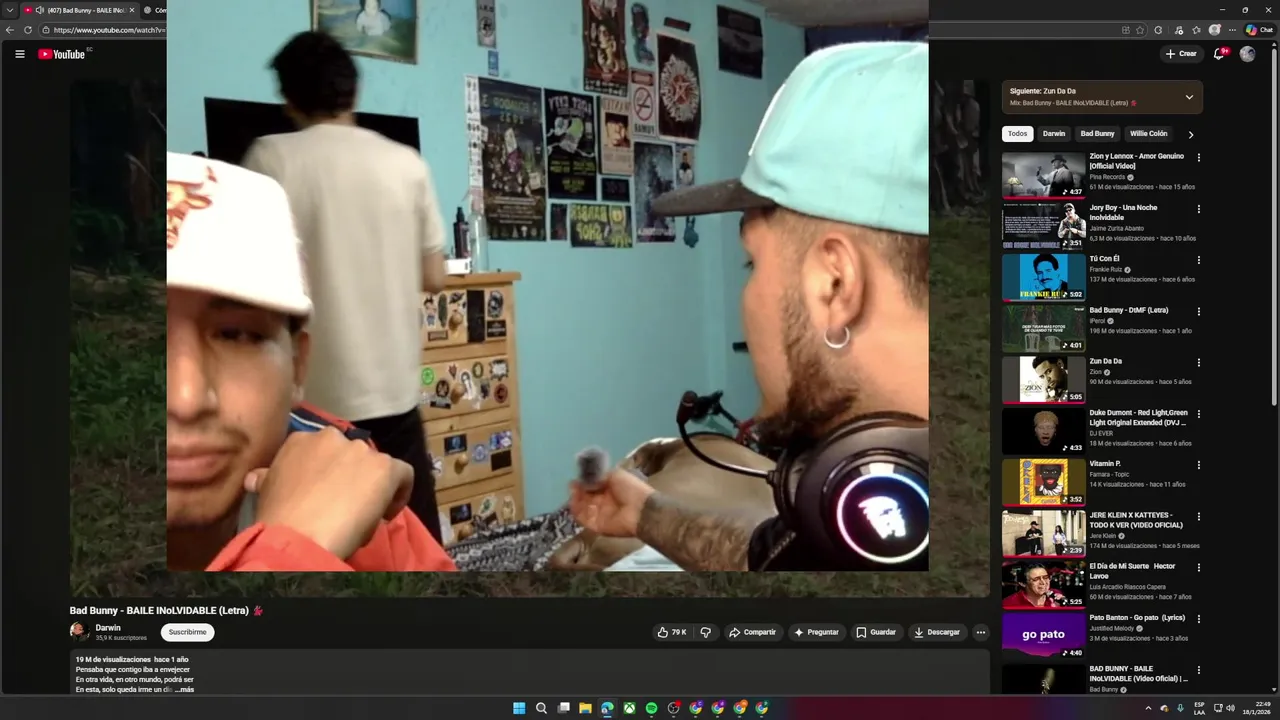Open the tab search dropdown in browser
The height and width of the screenshot is (720, 1280).
tap(10, 10)
